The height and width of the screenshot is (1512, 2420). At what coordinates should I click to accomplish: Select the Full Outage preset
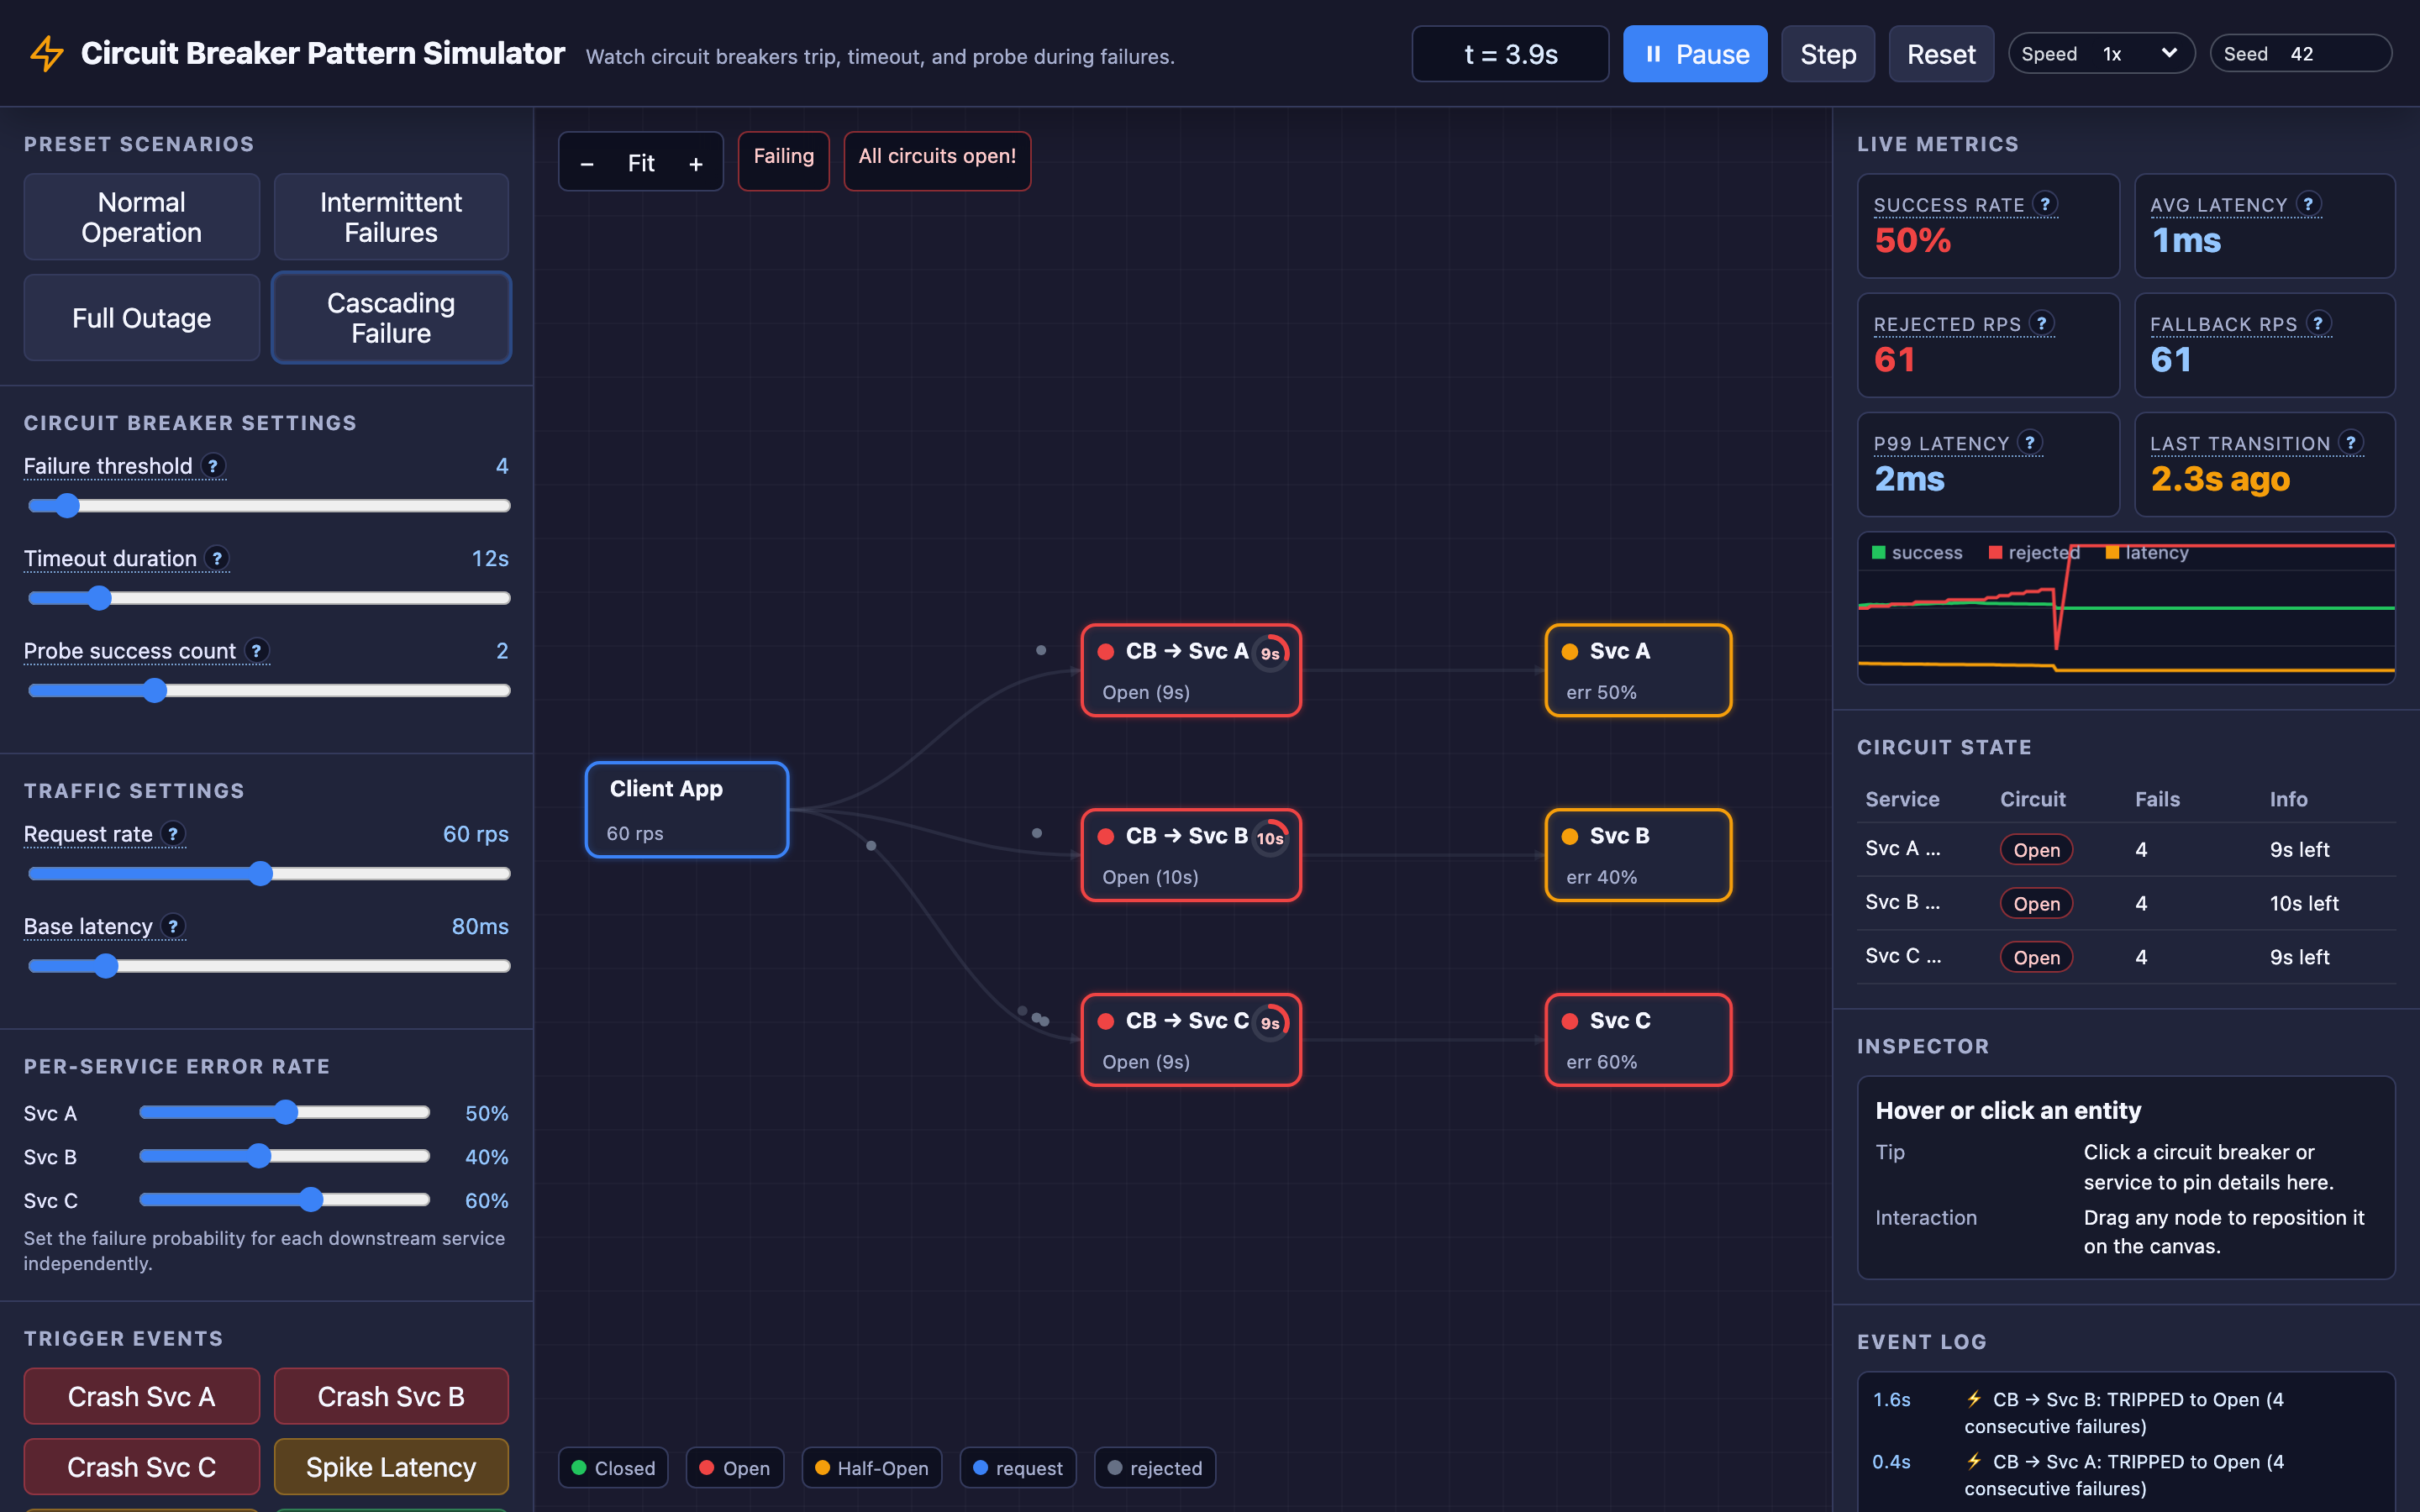pos(141,318)
